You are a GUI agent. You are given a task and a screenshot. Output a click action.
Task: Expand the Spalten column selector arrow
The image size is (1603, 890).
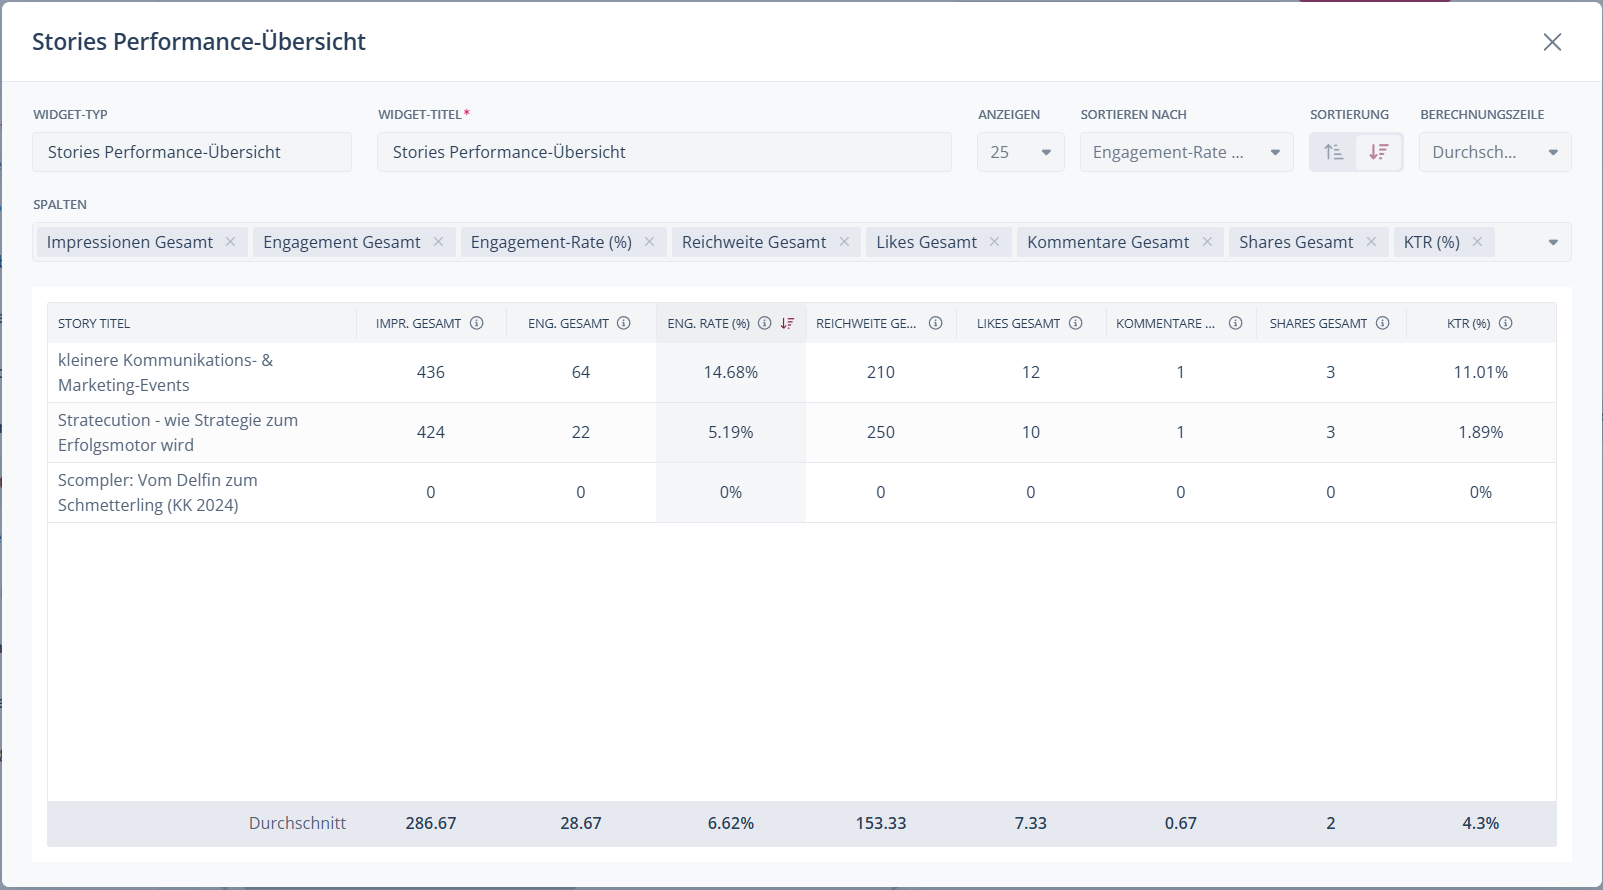[1553, 242]
